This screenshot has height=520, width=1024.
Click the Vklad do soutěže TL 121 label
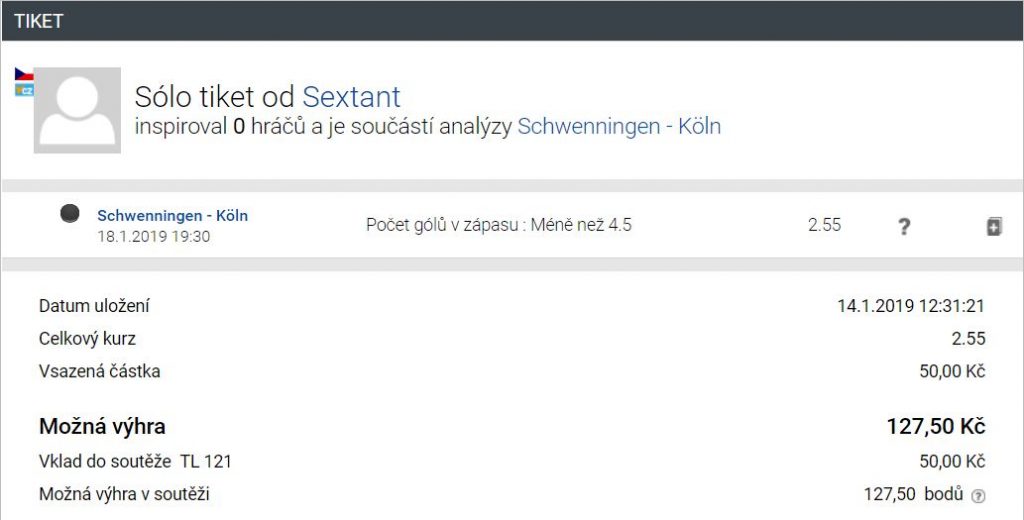(x=135, y=461)
